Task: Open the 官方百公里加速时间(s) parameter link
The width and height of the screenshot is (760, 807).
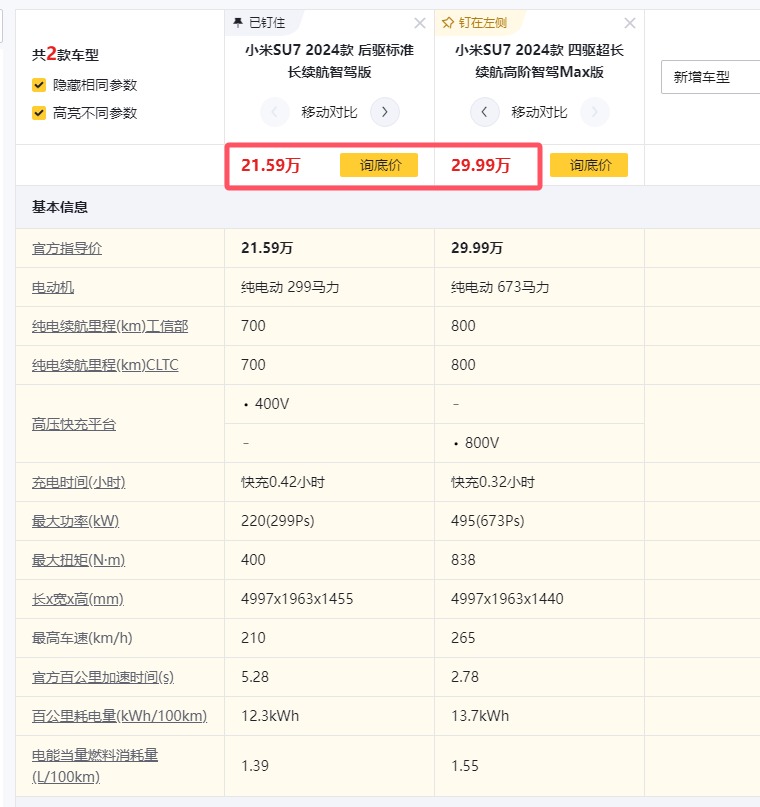Action: pos(103,677)
